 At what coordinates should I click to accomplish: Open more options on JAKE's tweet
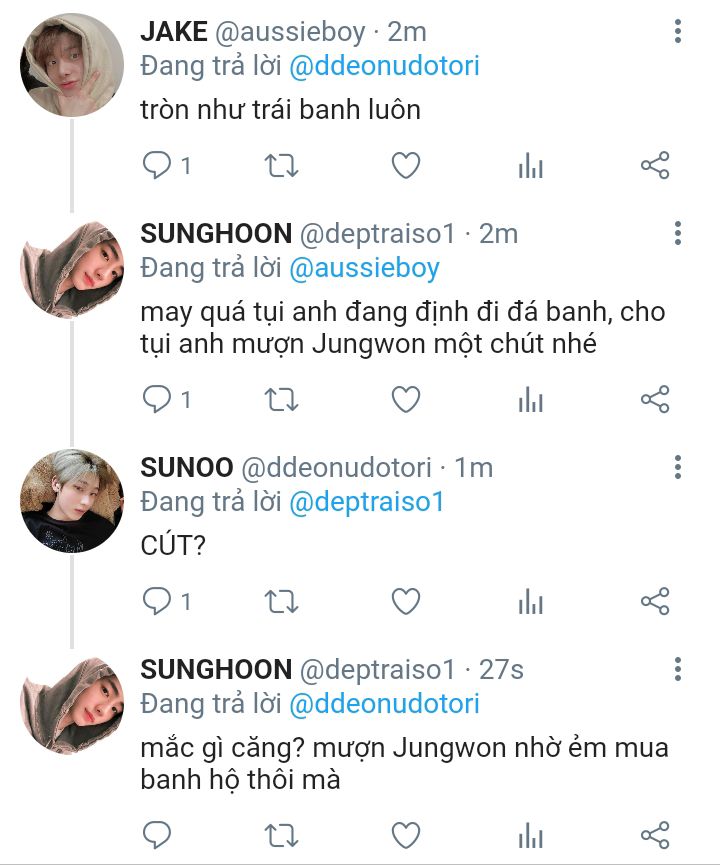coord(678,33)
